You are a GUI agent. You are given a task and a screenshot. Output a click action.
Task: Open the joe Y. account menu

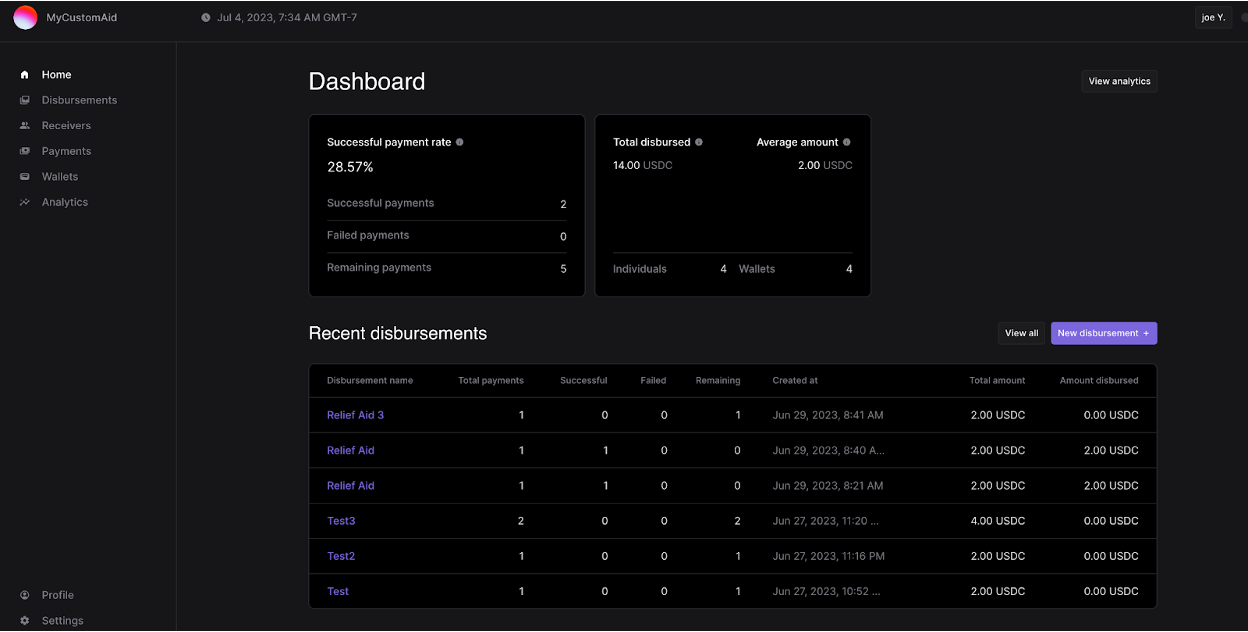(1212, 17)
